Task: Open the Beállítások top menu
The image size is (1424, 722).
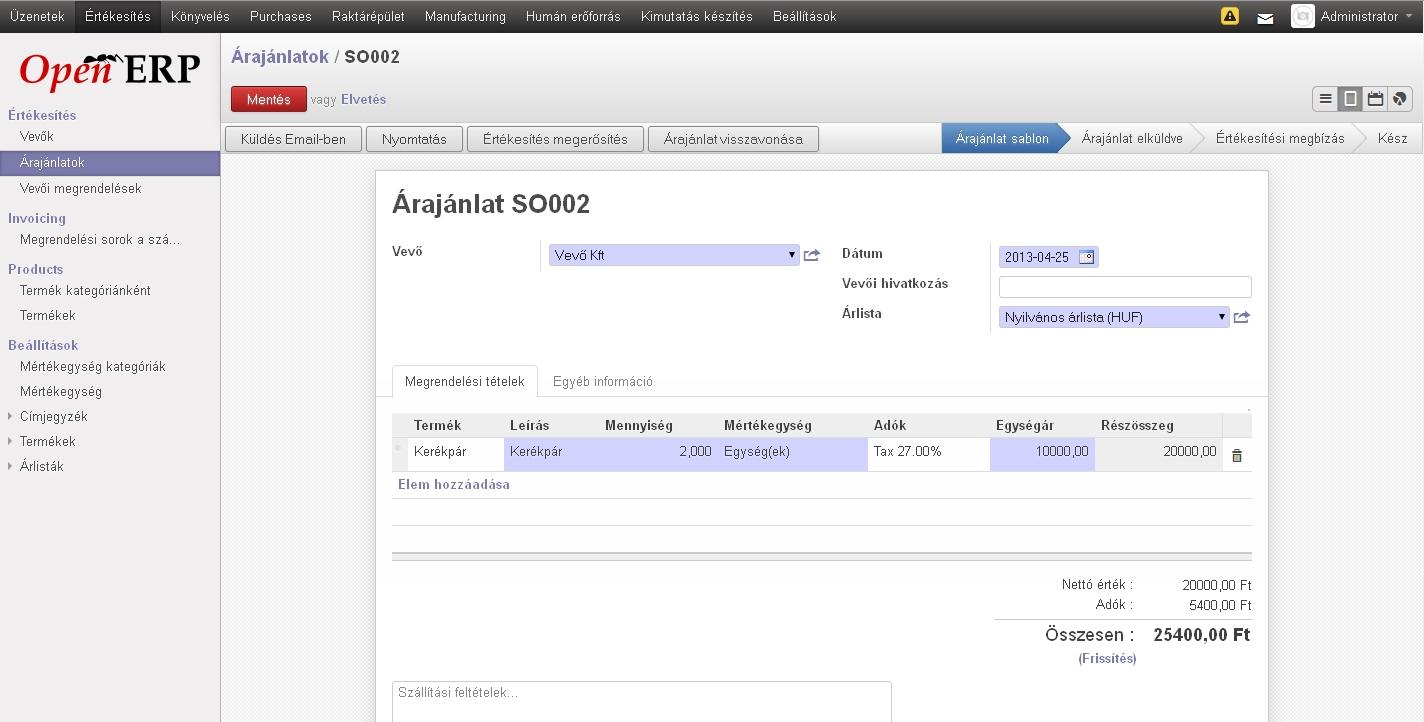Action: pos(804,16)
